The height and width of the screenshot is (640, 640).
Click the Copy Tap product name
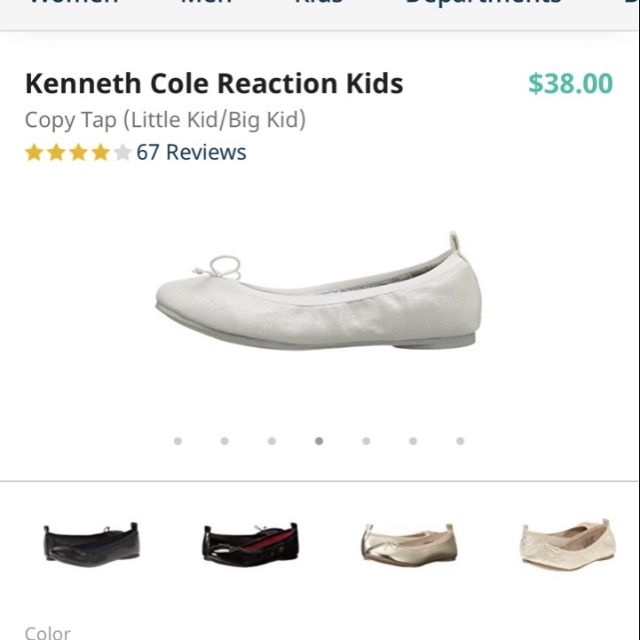(x=165, y=120)
